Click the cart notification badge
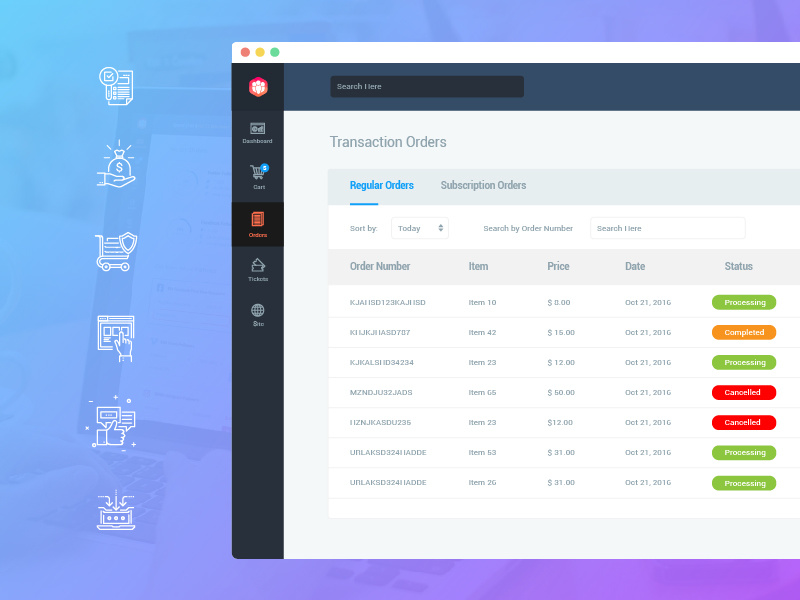The height and width of the screenshot is (600, 800). (263, 170)
